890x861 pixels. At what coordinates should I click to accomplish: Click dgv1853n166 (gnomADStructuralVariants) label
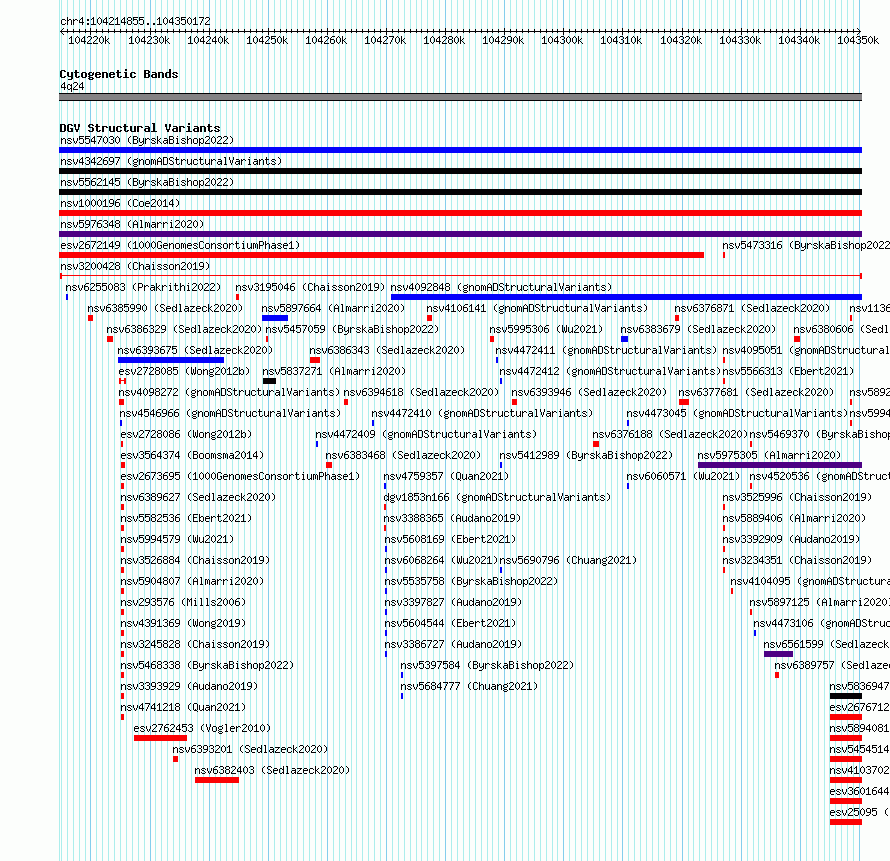click(497, 497)
